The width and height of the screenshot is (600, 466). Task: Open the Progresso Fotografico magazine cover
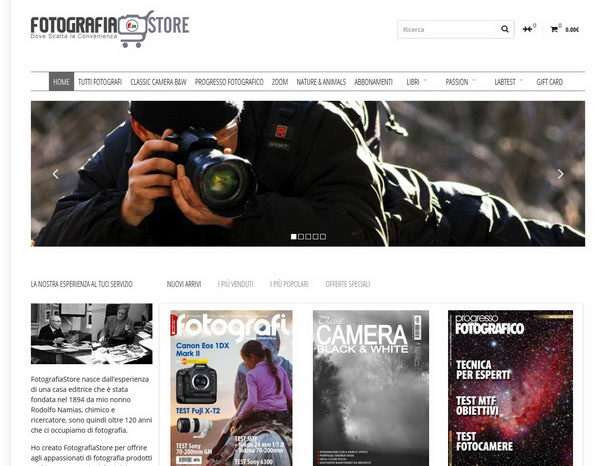pos(510,388)
